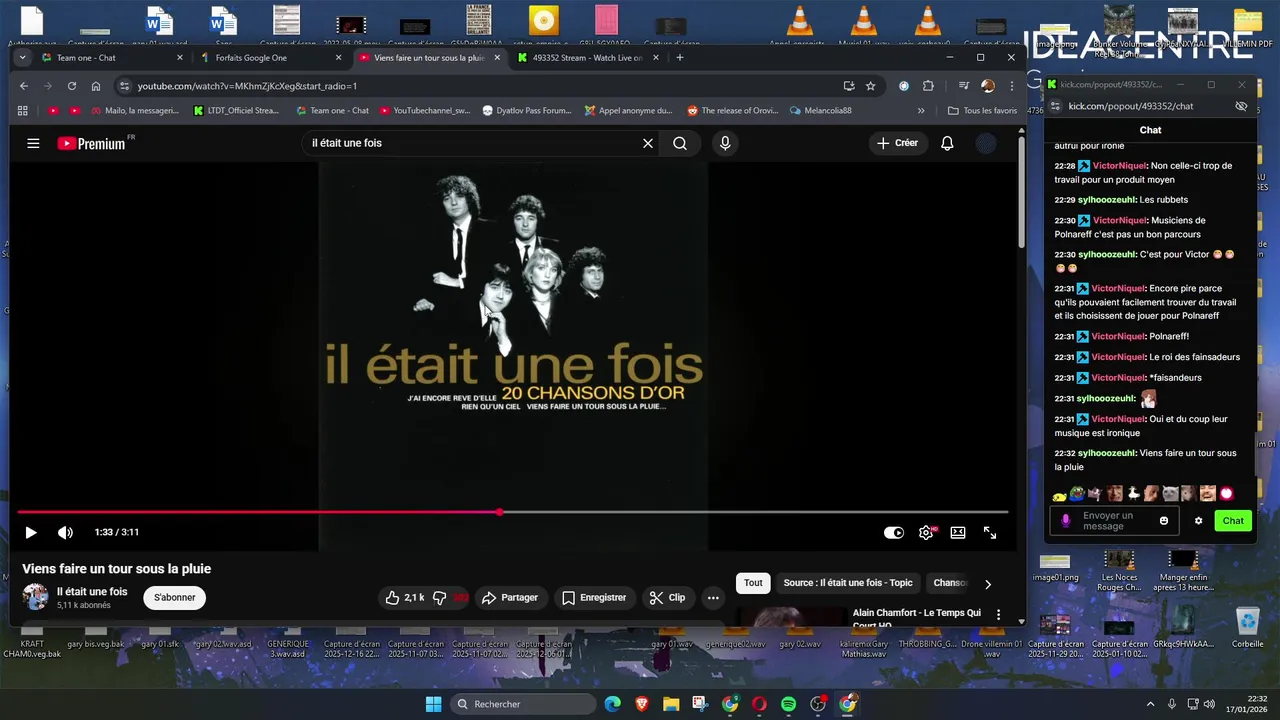
Task: Like the video with thumbs up
Action: [404, 597]
